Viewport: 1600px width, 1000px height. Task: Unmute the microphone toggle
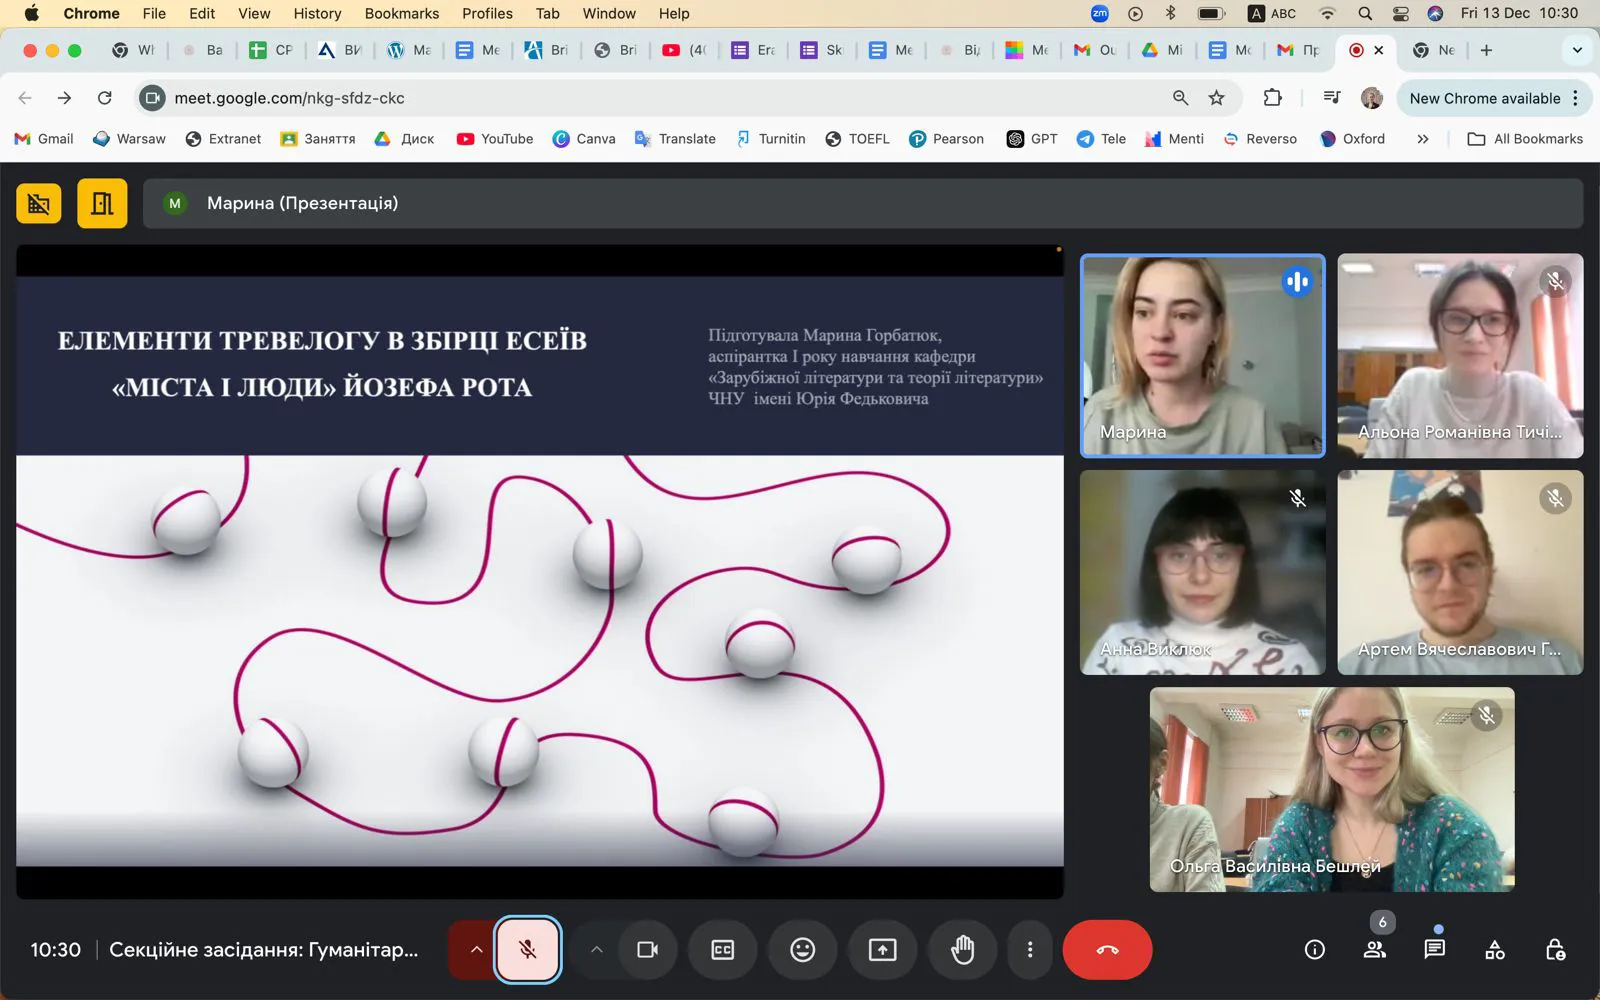(528, 950)
